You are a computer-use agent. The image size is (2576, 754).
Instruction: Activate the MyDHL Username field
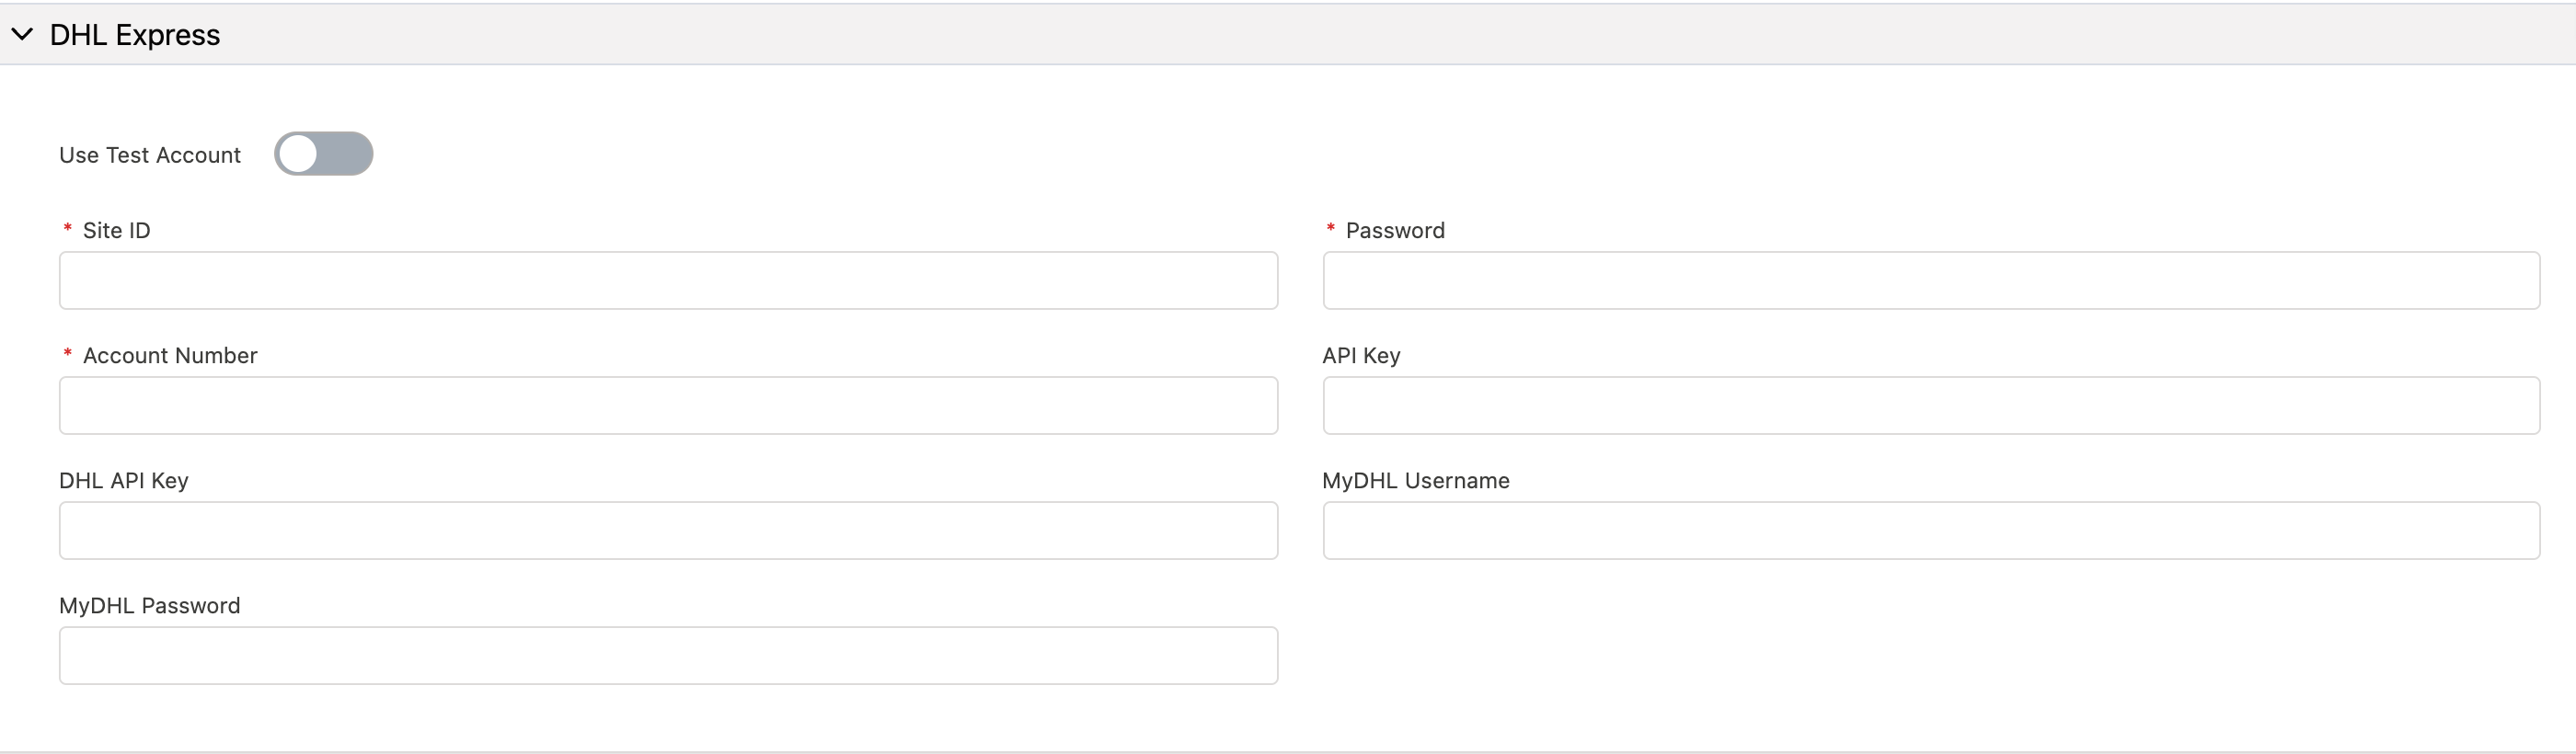(x=1931, y=530)
